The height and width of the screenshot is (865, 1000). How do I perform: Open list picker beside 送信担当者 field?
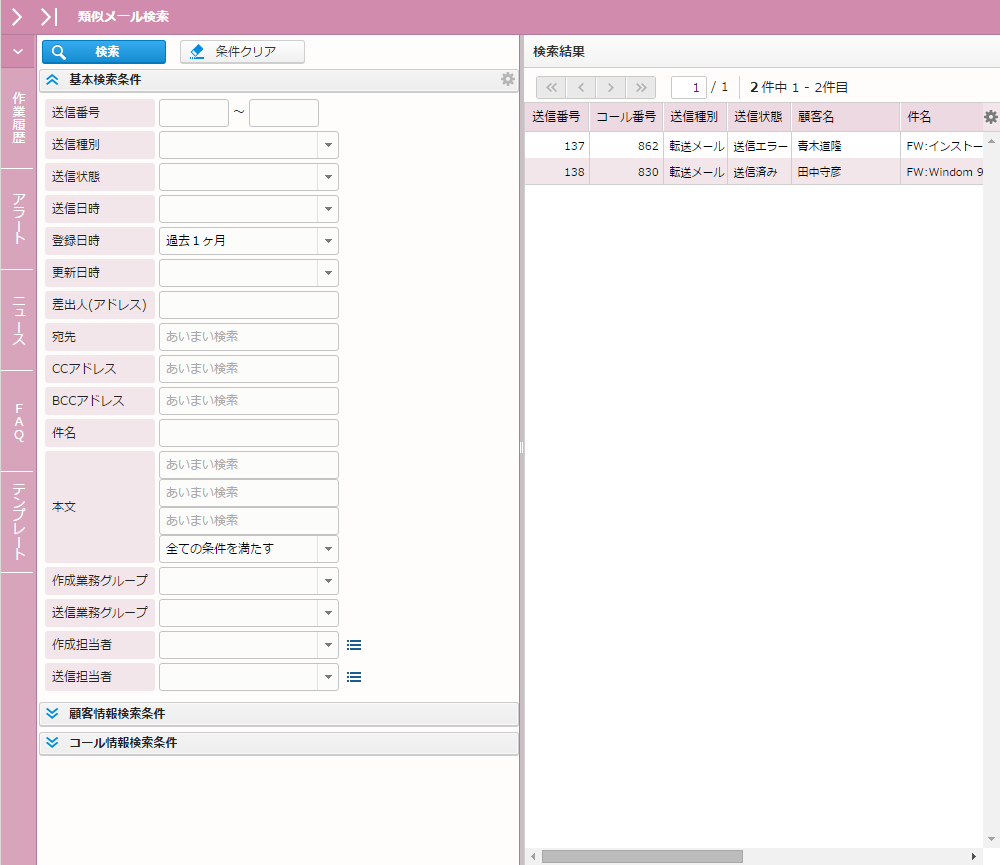pyautogui.click(x=353, y=677)
